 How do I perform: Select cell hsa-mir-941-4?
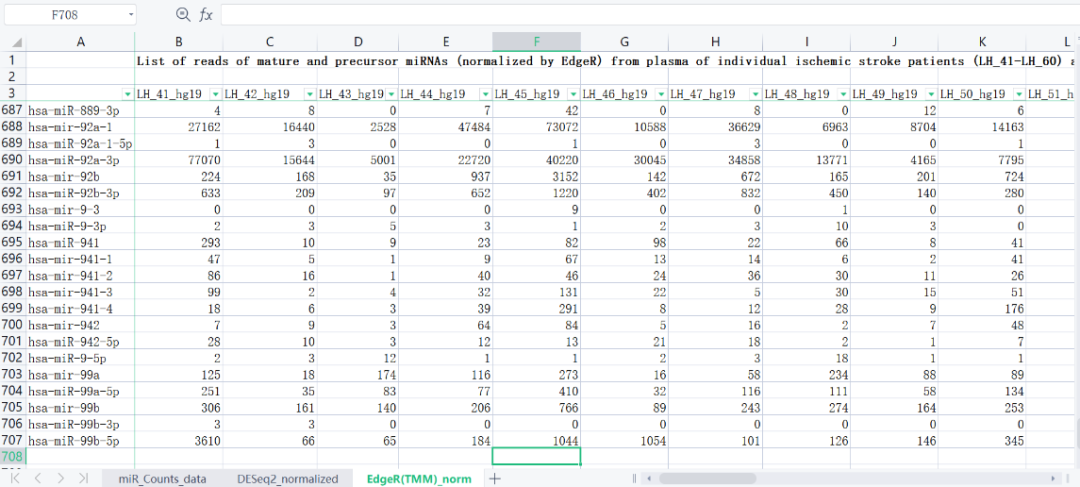[81, 308]
